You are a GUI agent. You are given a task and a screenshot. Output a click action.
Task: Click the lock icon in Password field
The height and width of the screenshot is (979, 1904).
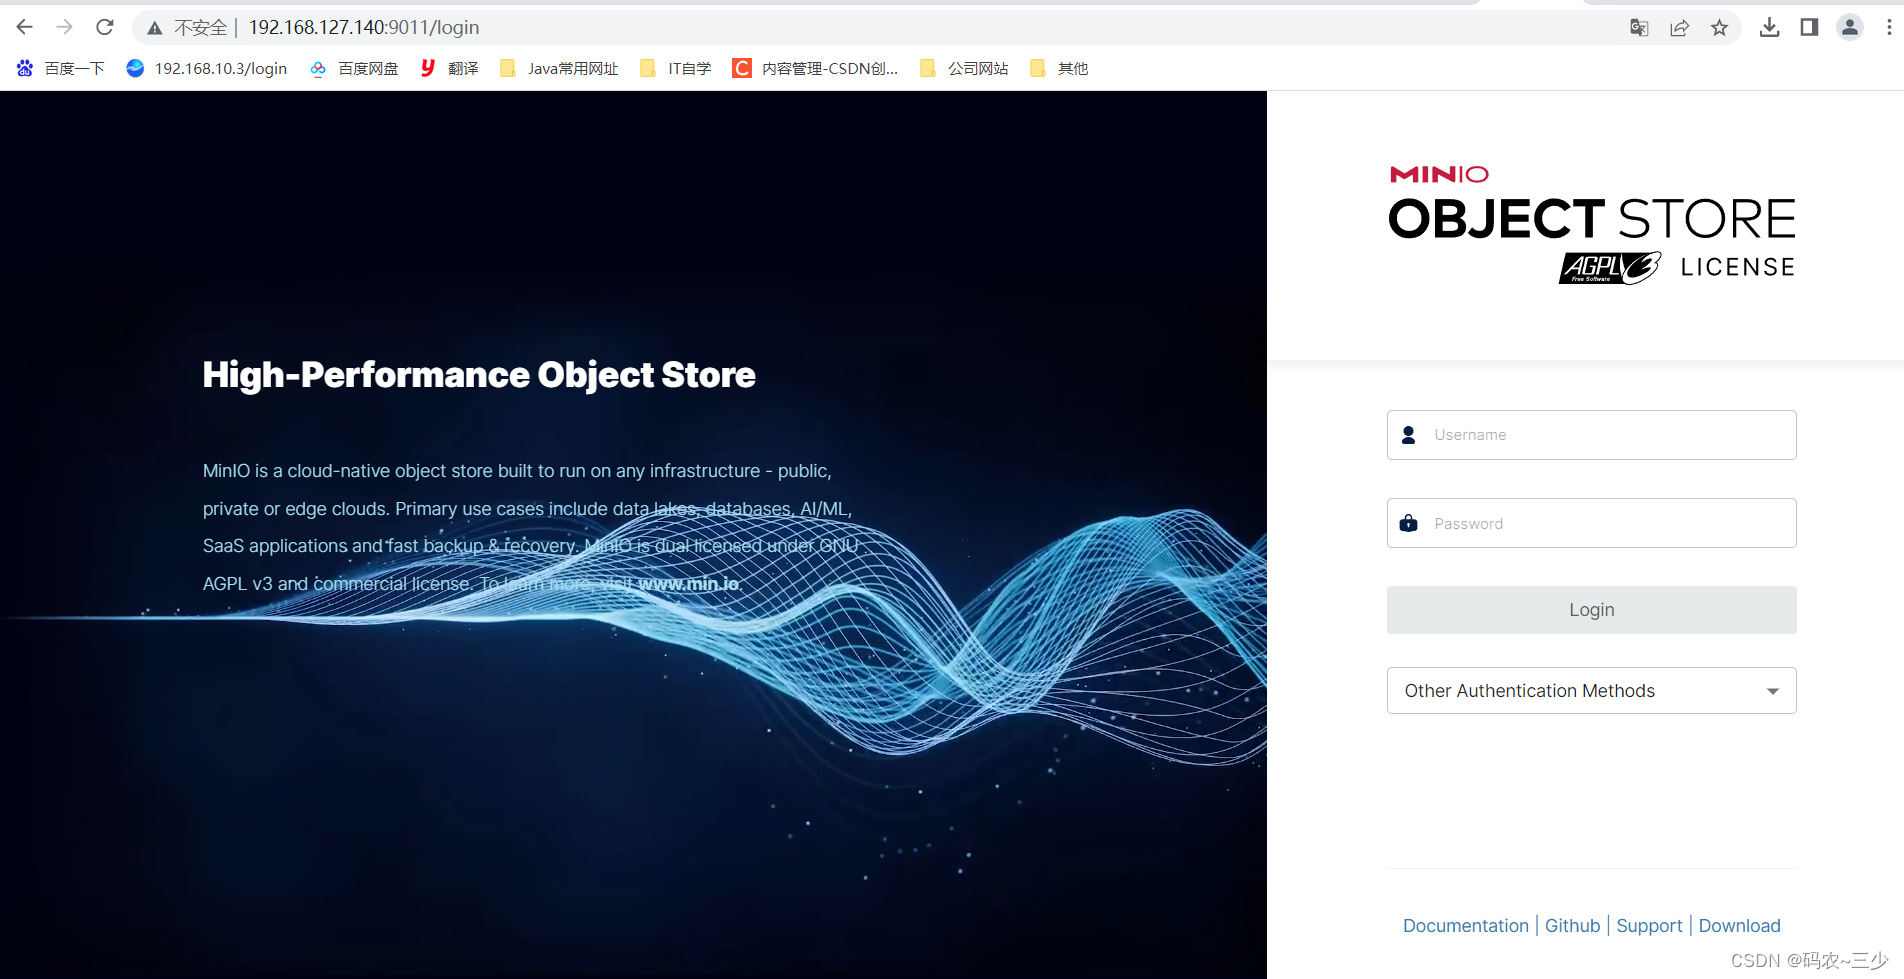pyautogui.click(x=1409, y=523)
